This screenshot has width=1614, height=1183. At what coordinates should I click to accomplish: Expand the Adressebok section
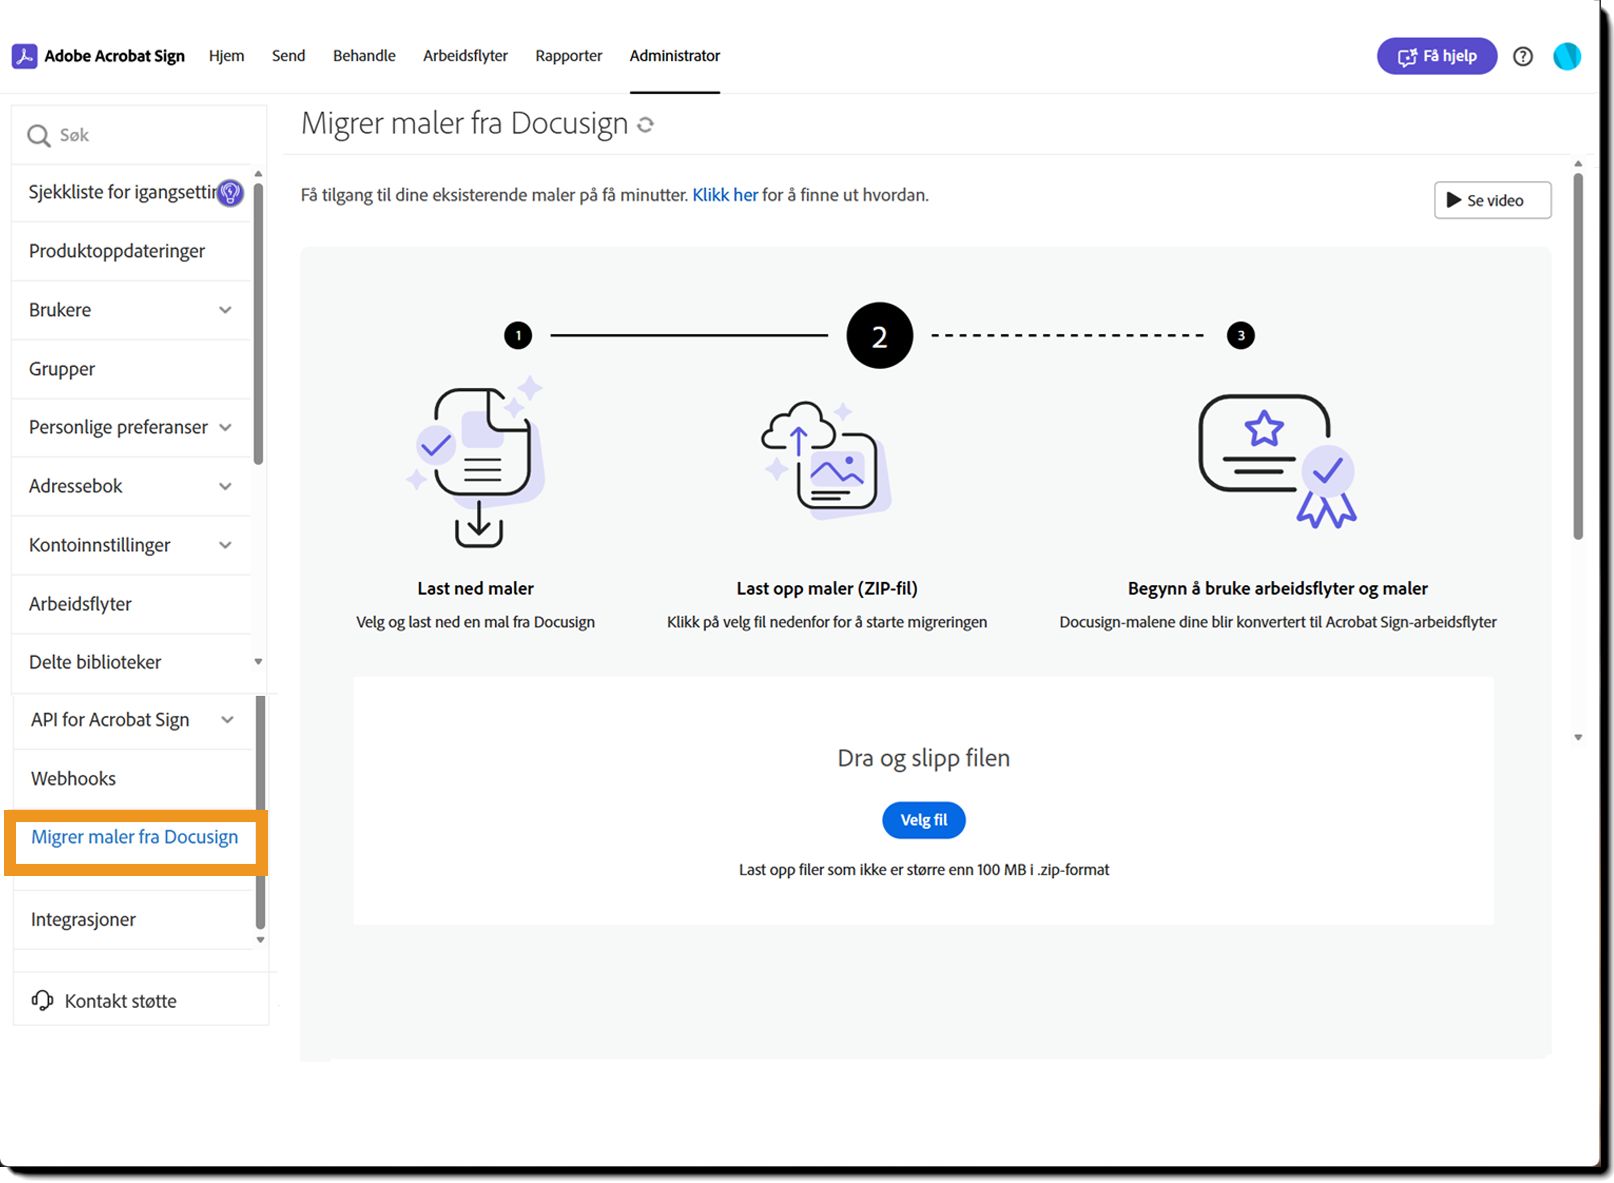(x=225, y=486)
